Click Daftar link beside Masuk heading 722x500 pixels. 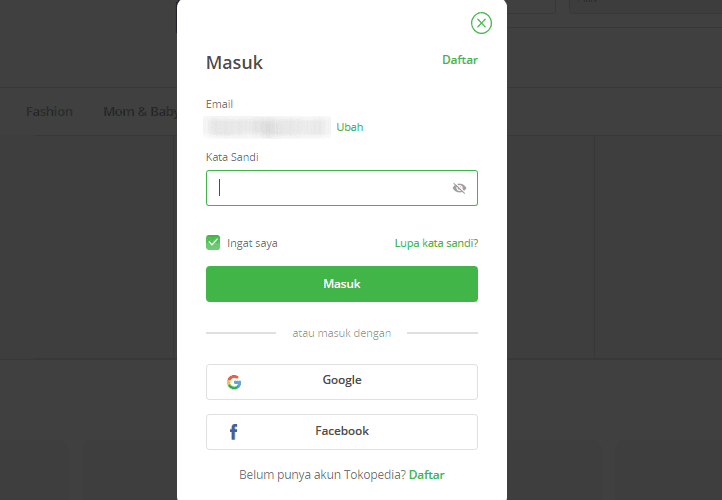point(460,60)
